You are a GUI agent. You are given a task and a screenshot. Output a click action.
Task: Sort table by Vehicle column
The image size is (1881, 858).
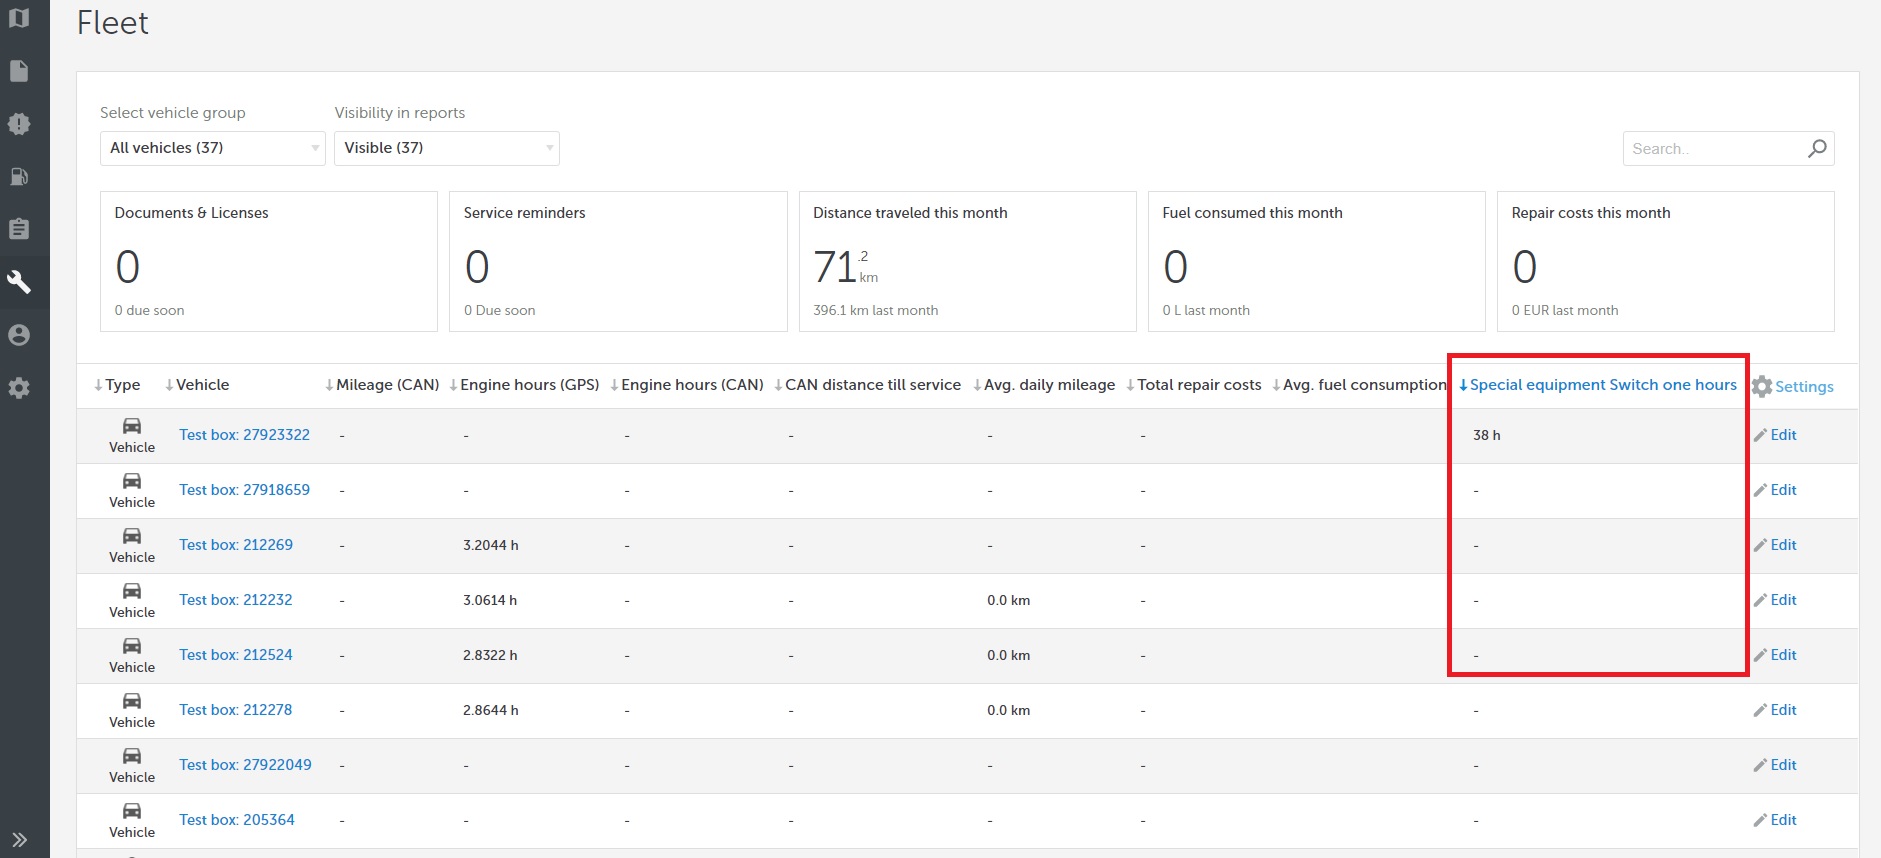tap(197, 385)
